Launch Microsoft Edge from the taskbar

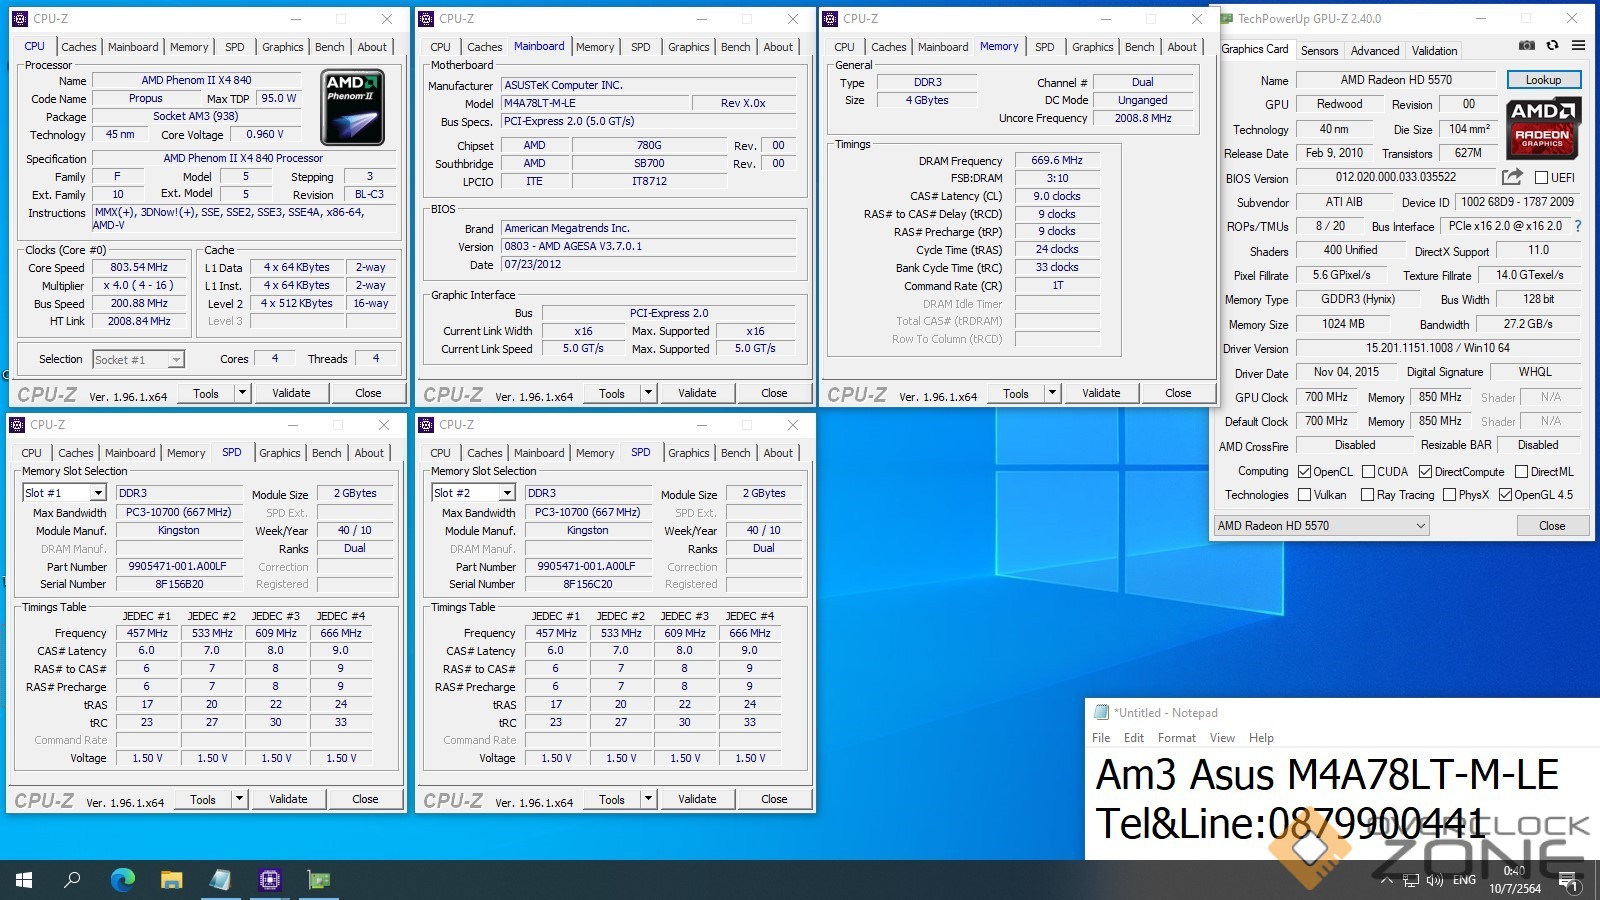click(122, 880)
